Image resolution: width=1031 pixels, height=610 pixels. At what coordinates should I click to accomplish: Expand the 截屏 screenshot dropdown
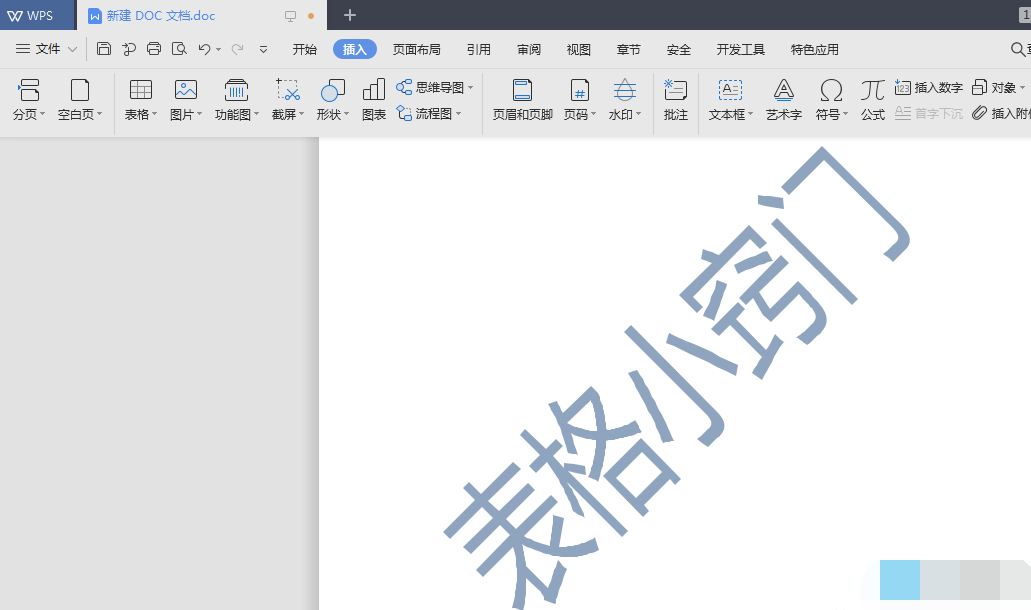302,115
